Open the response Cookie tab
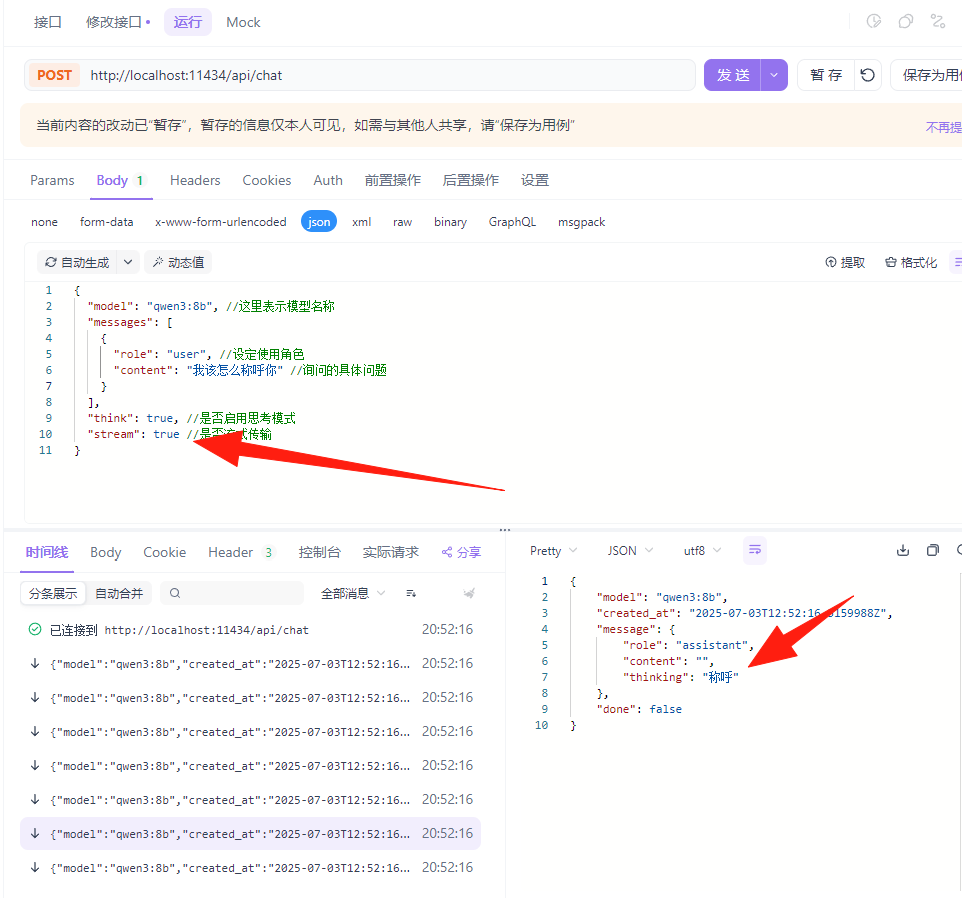The width and height of the screenshot is (962, 898). coord(164,552)
